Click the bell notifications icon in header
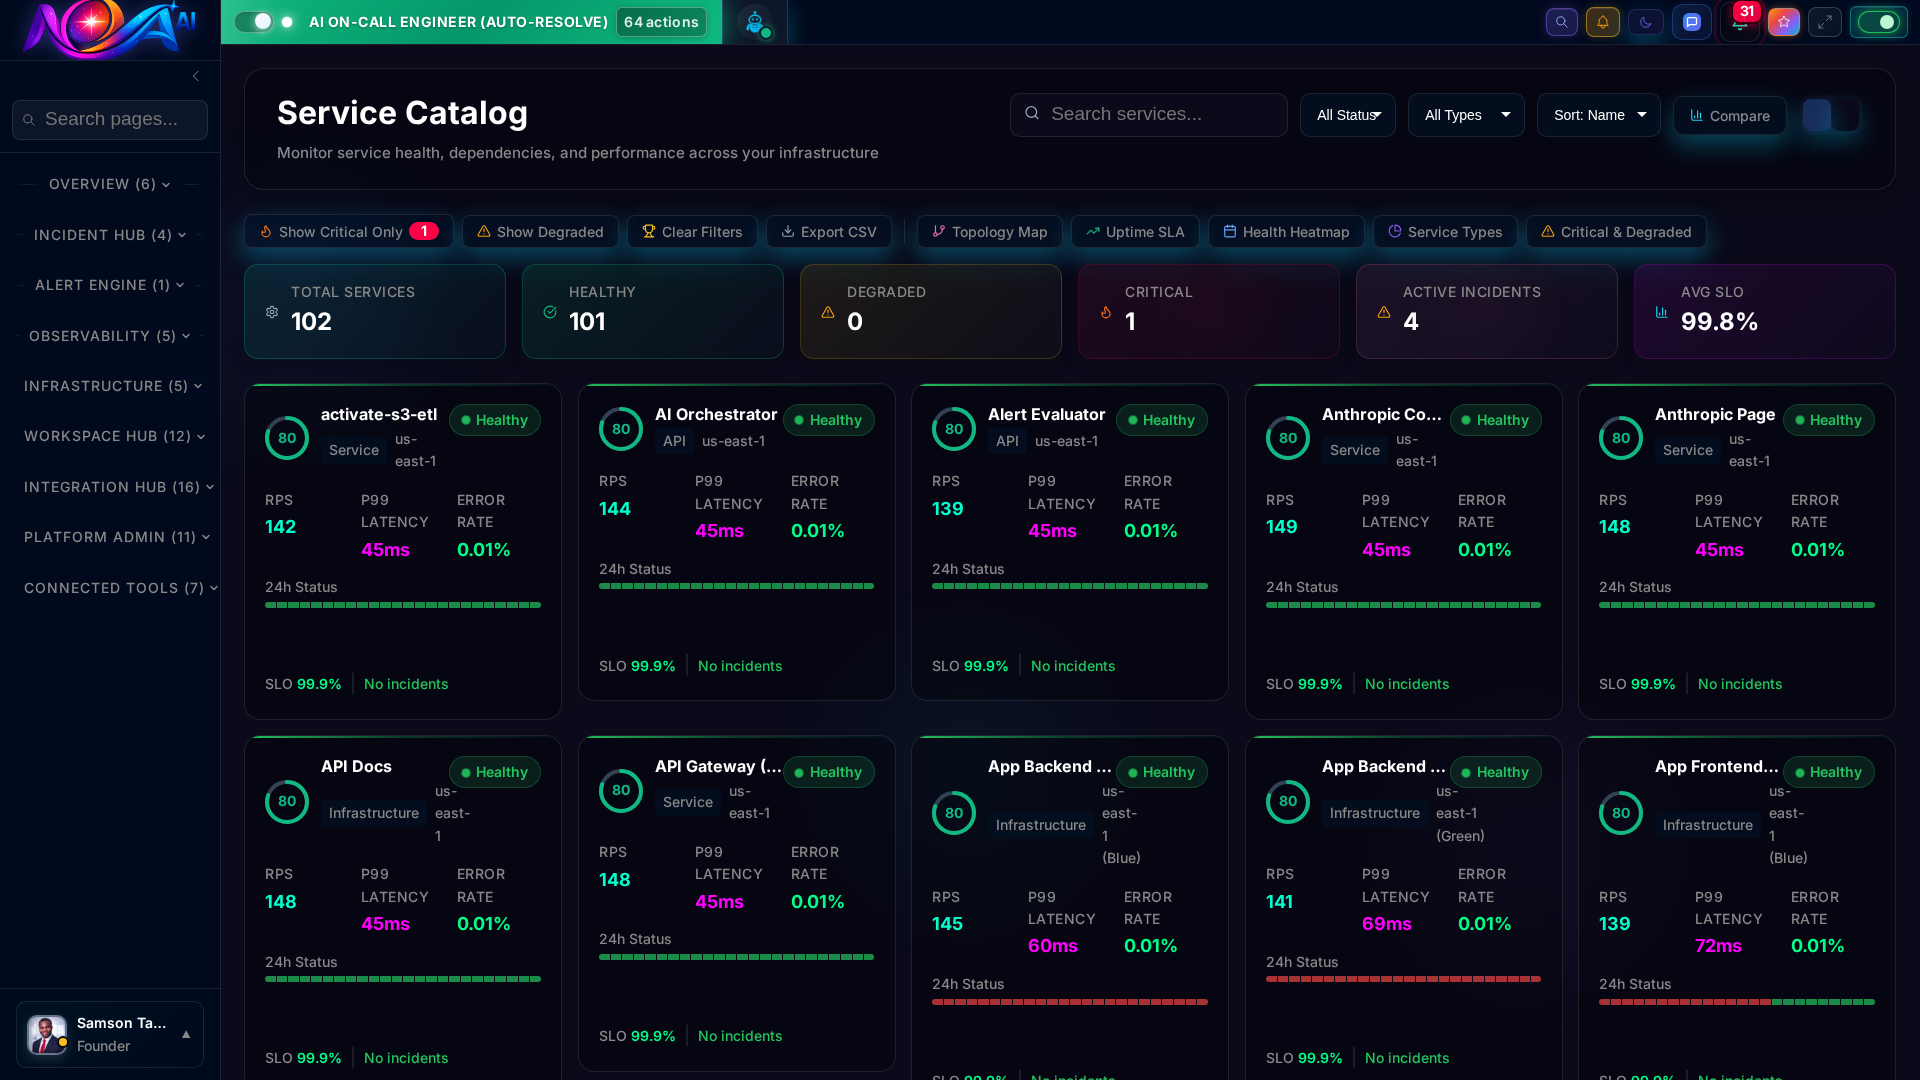 click(x=1602, y=22)
